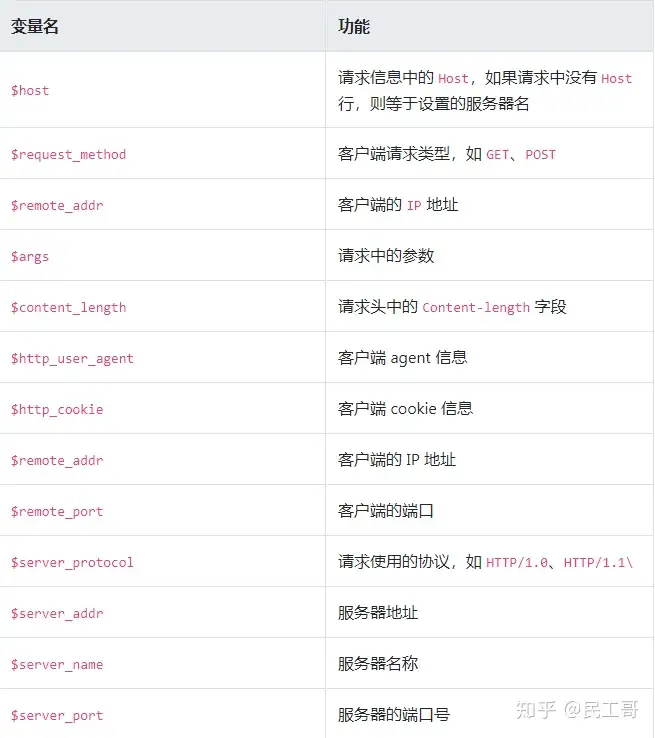Viewport: 655px width, 738px height.
Task: Click the "功能" column header
Action: tap(354, 27)
